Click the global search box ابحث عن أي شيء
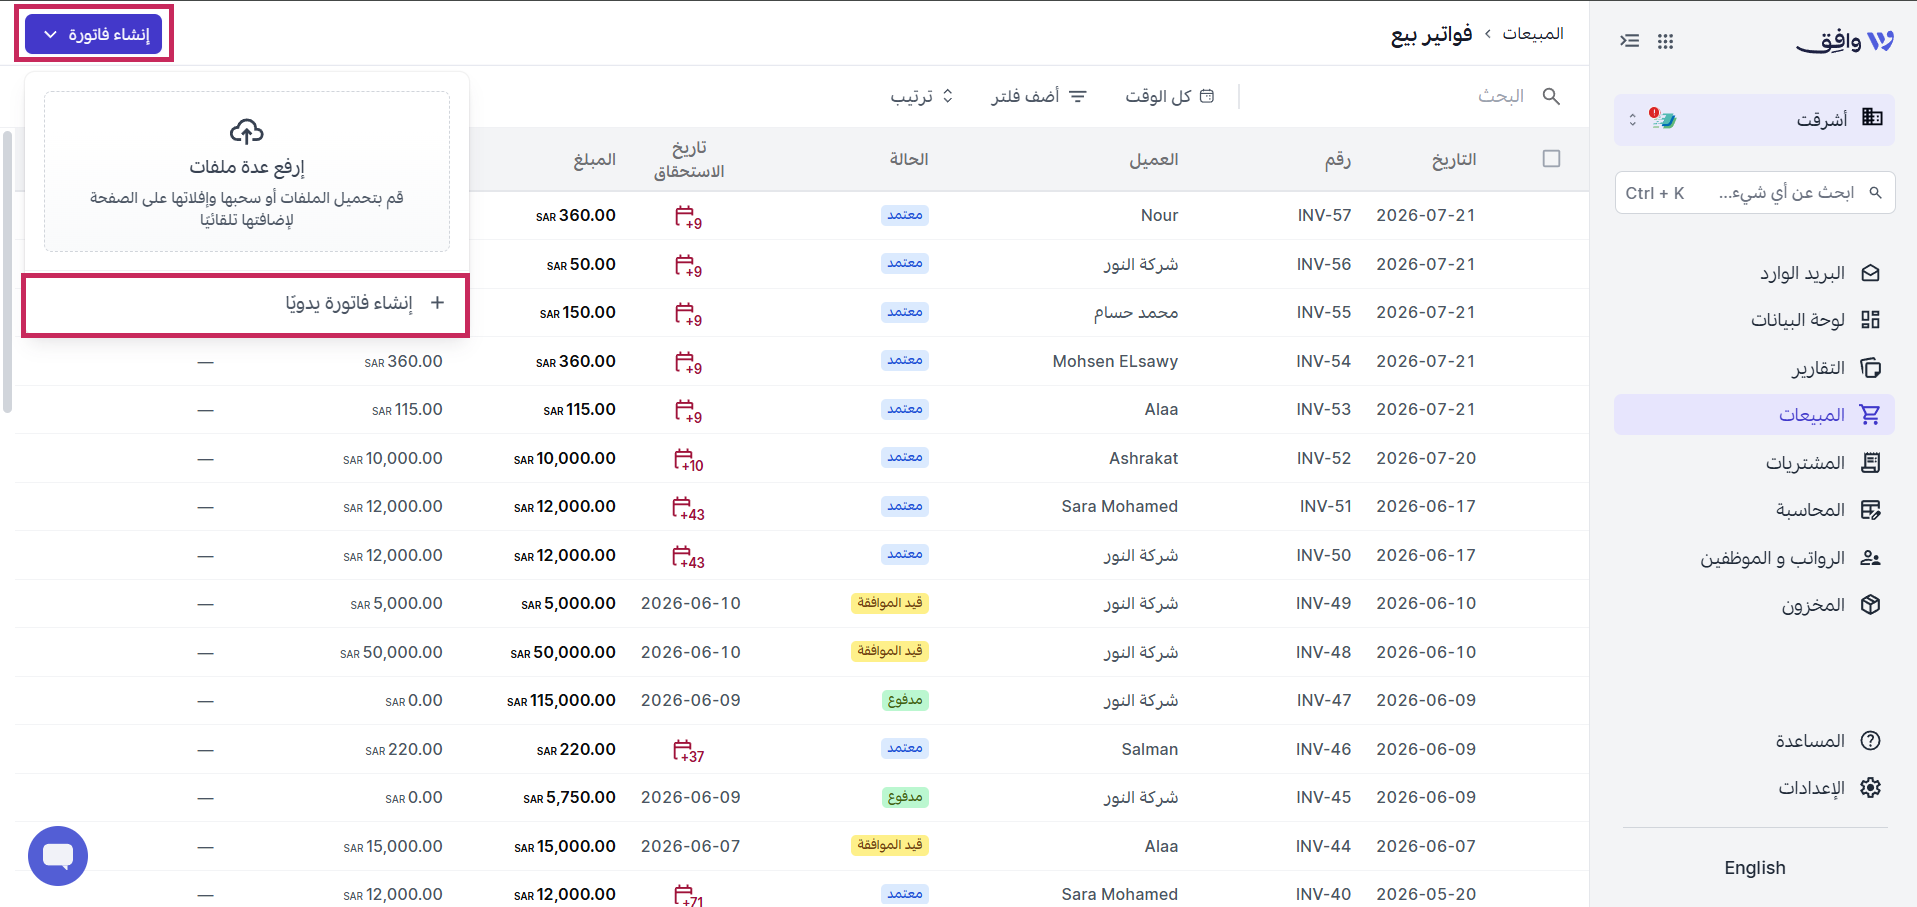1917x907 pixels. click(1754, 193)
